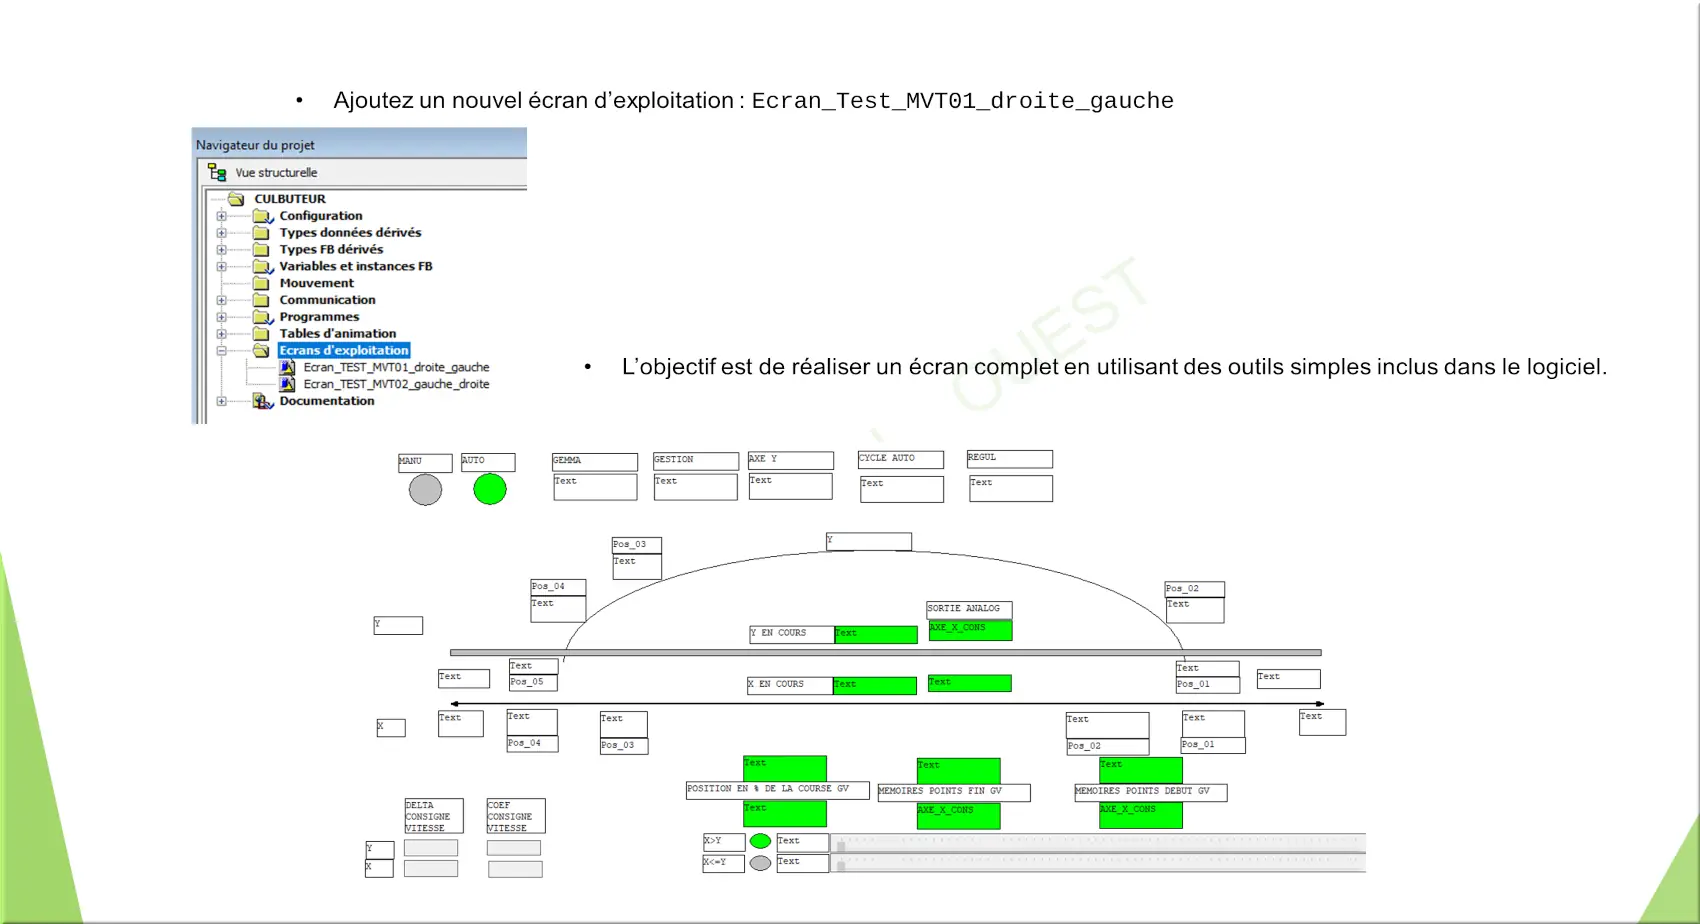This screenshot has height=924, width=1700.
Task: Click the green AUTO indicator circle
Action: pyautogui.click(x=490, y=489)
